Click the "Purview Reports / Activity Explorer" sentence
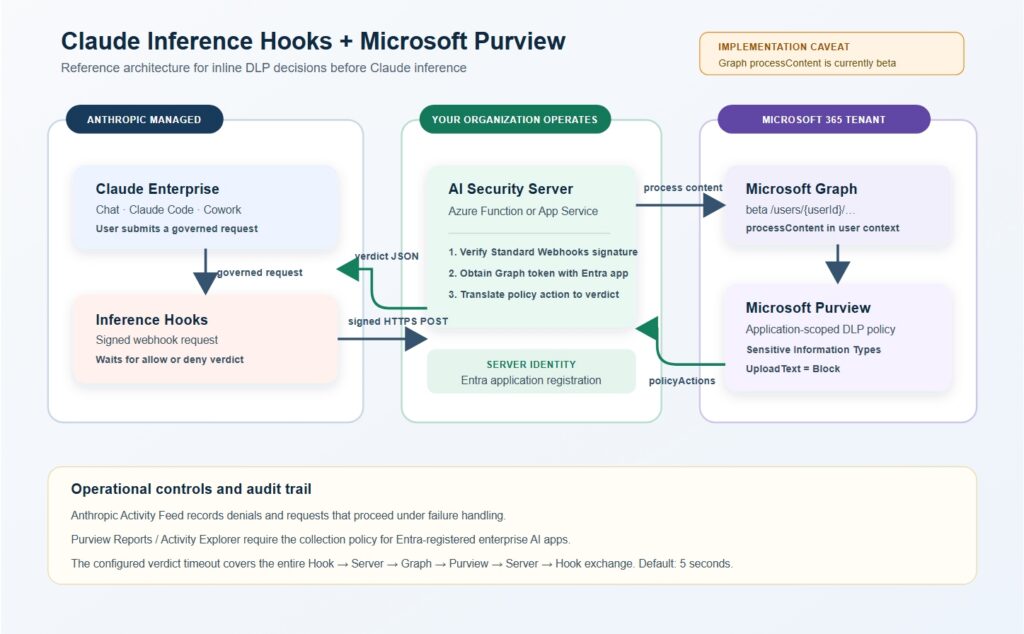1024x634 pixels. [x=321, y=539]
